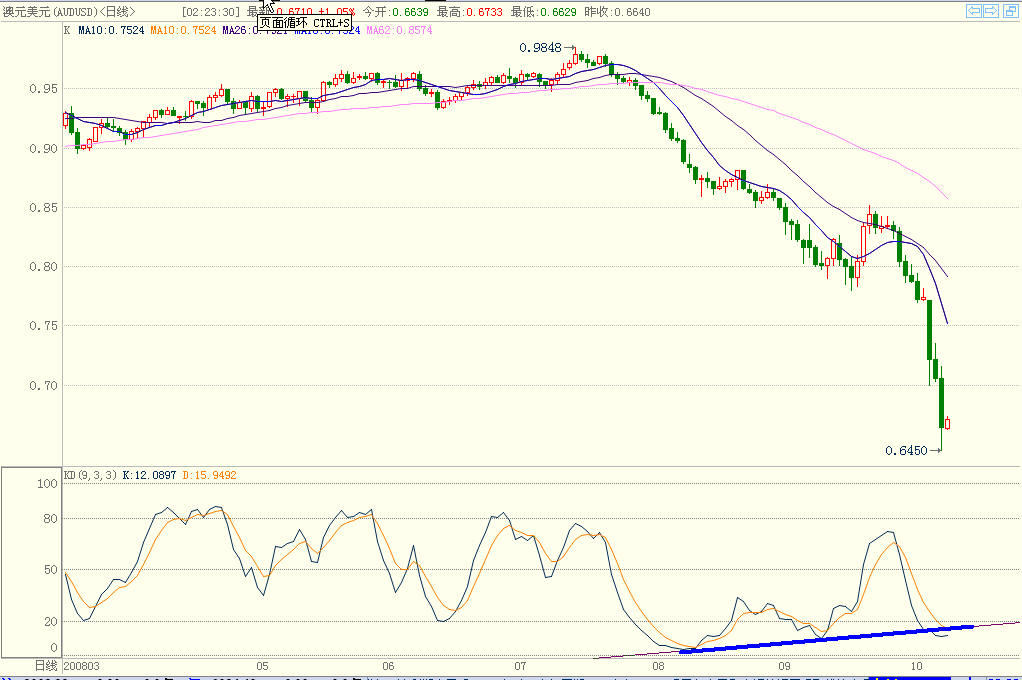Click the KD(9,3,3) indicator label

point(90,475)
